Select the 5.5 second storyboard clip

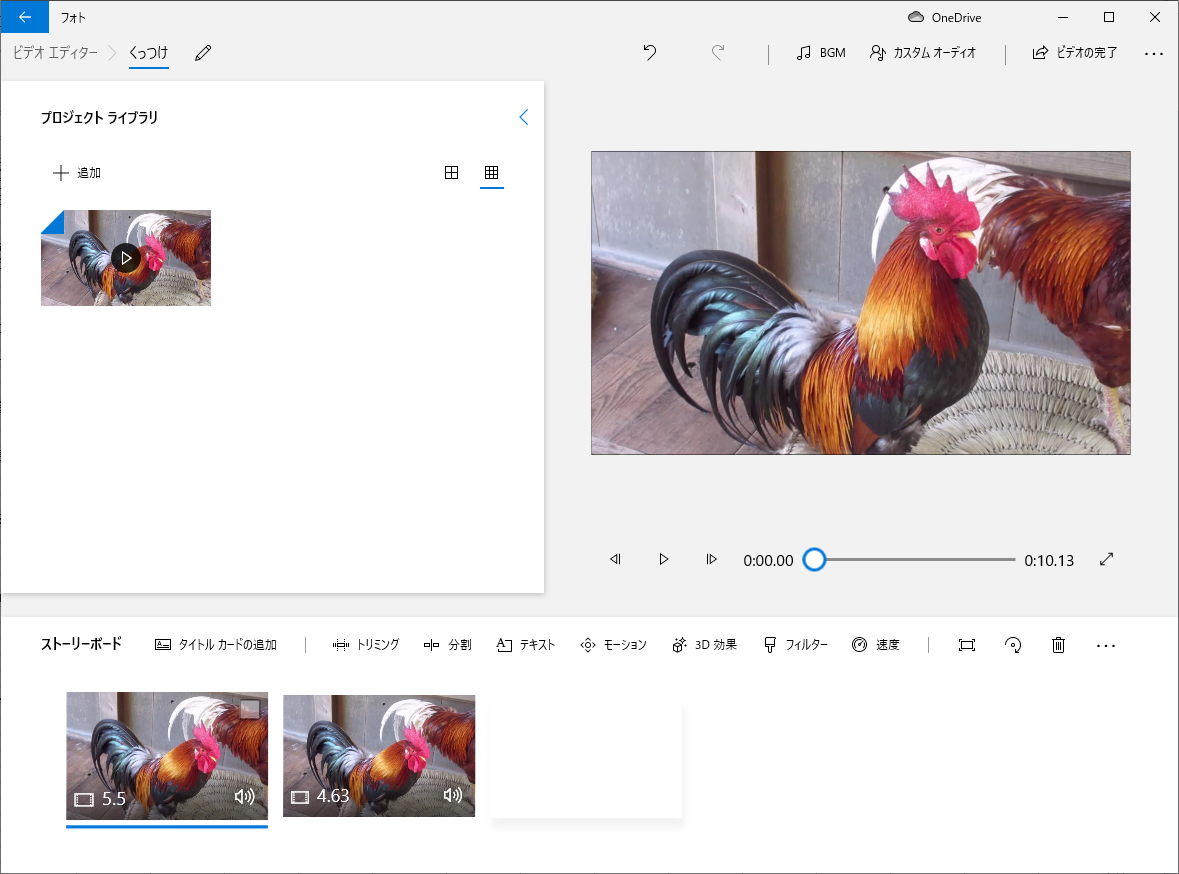pyautogui.click(x=167, y=756)
